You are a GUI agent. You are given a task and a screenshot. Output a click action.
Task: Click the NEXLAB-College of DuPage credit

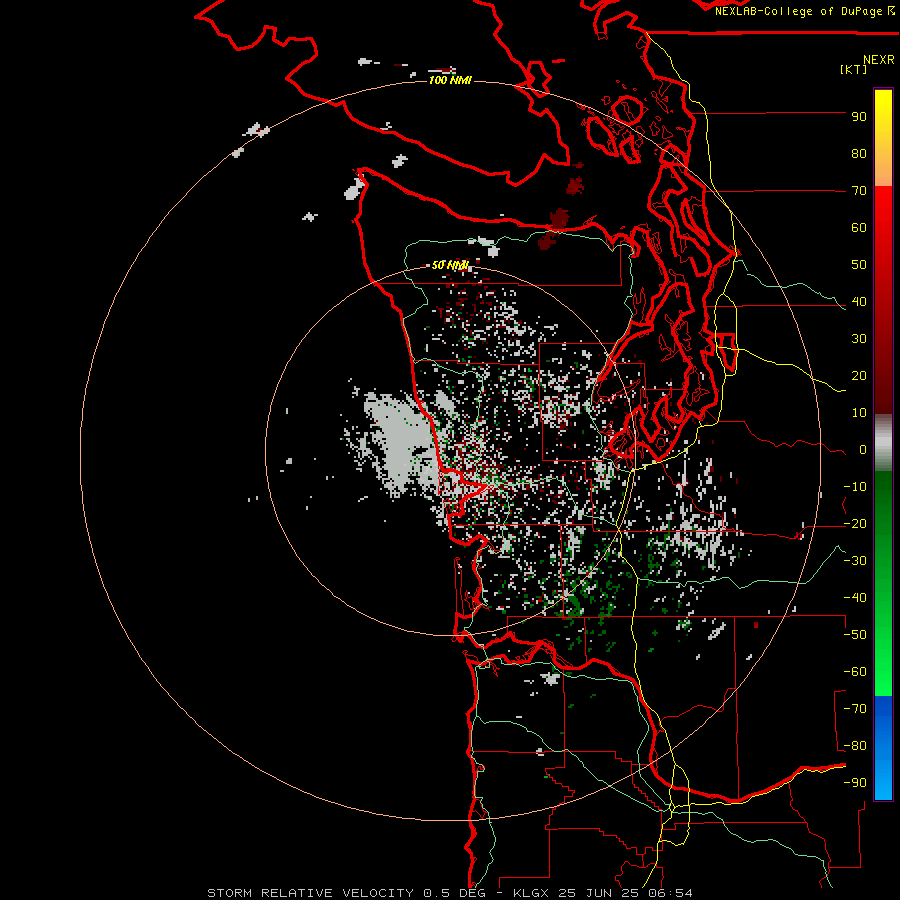[x=804, y=11]
